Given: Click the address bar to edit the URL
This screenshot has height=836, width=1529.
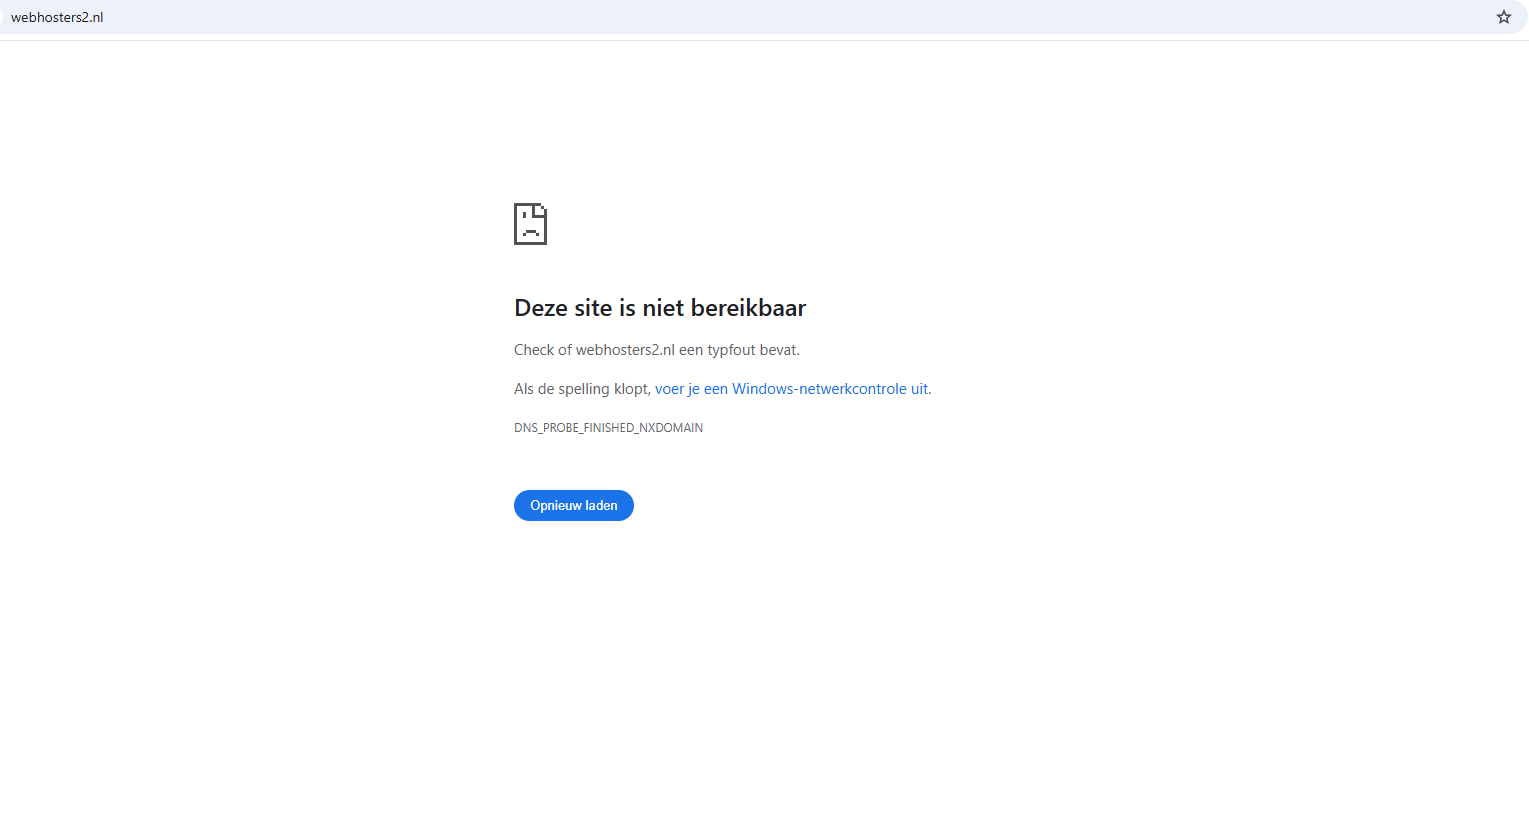Looking at the screenshot, I should coord(400,16).
